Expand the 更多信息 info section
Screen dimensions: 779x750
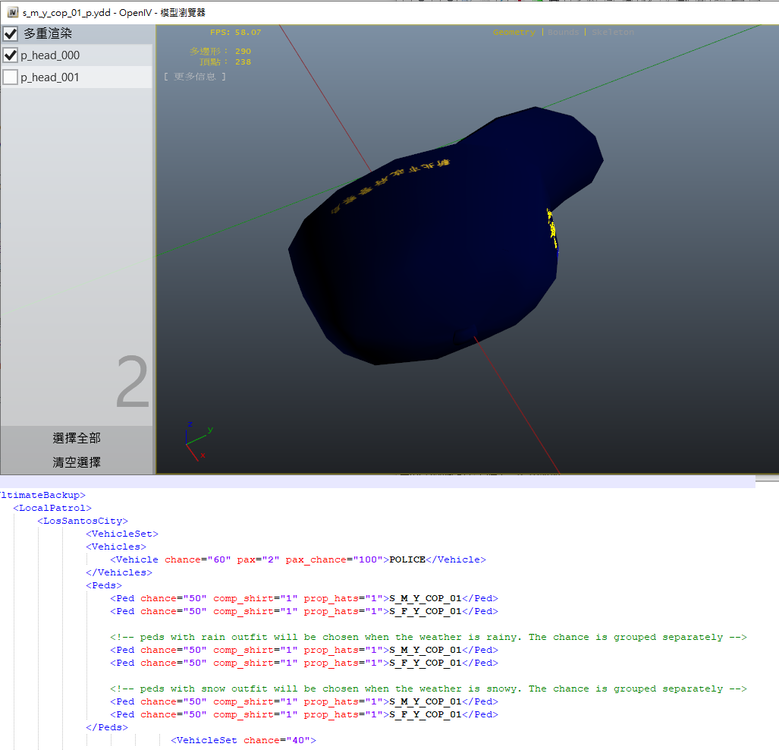[x=194, y=76]
